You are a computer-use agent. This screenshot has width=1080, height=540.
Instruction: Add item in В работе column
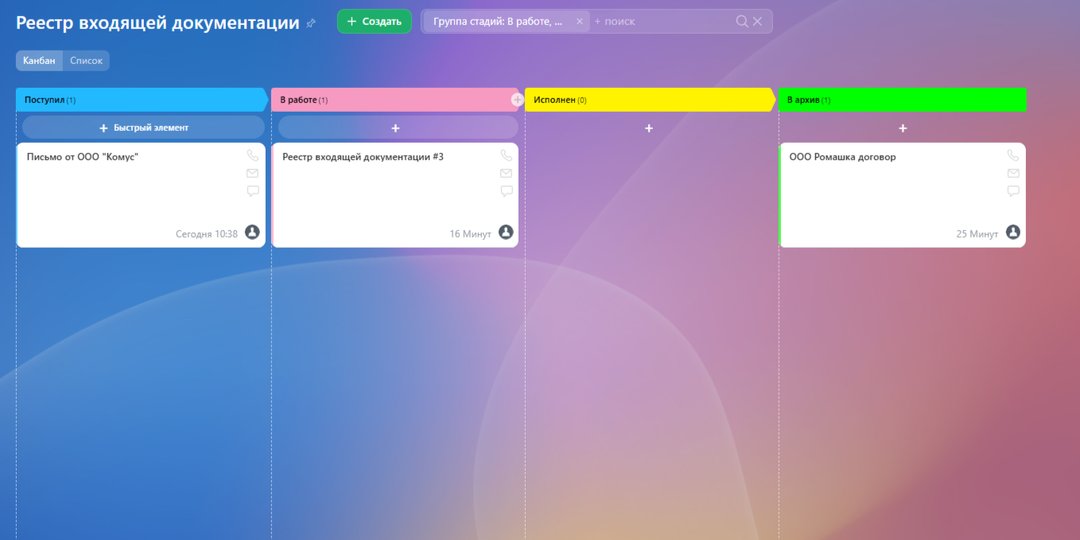point(398,127)
